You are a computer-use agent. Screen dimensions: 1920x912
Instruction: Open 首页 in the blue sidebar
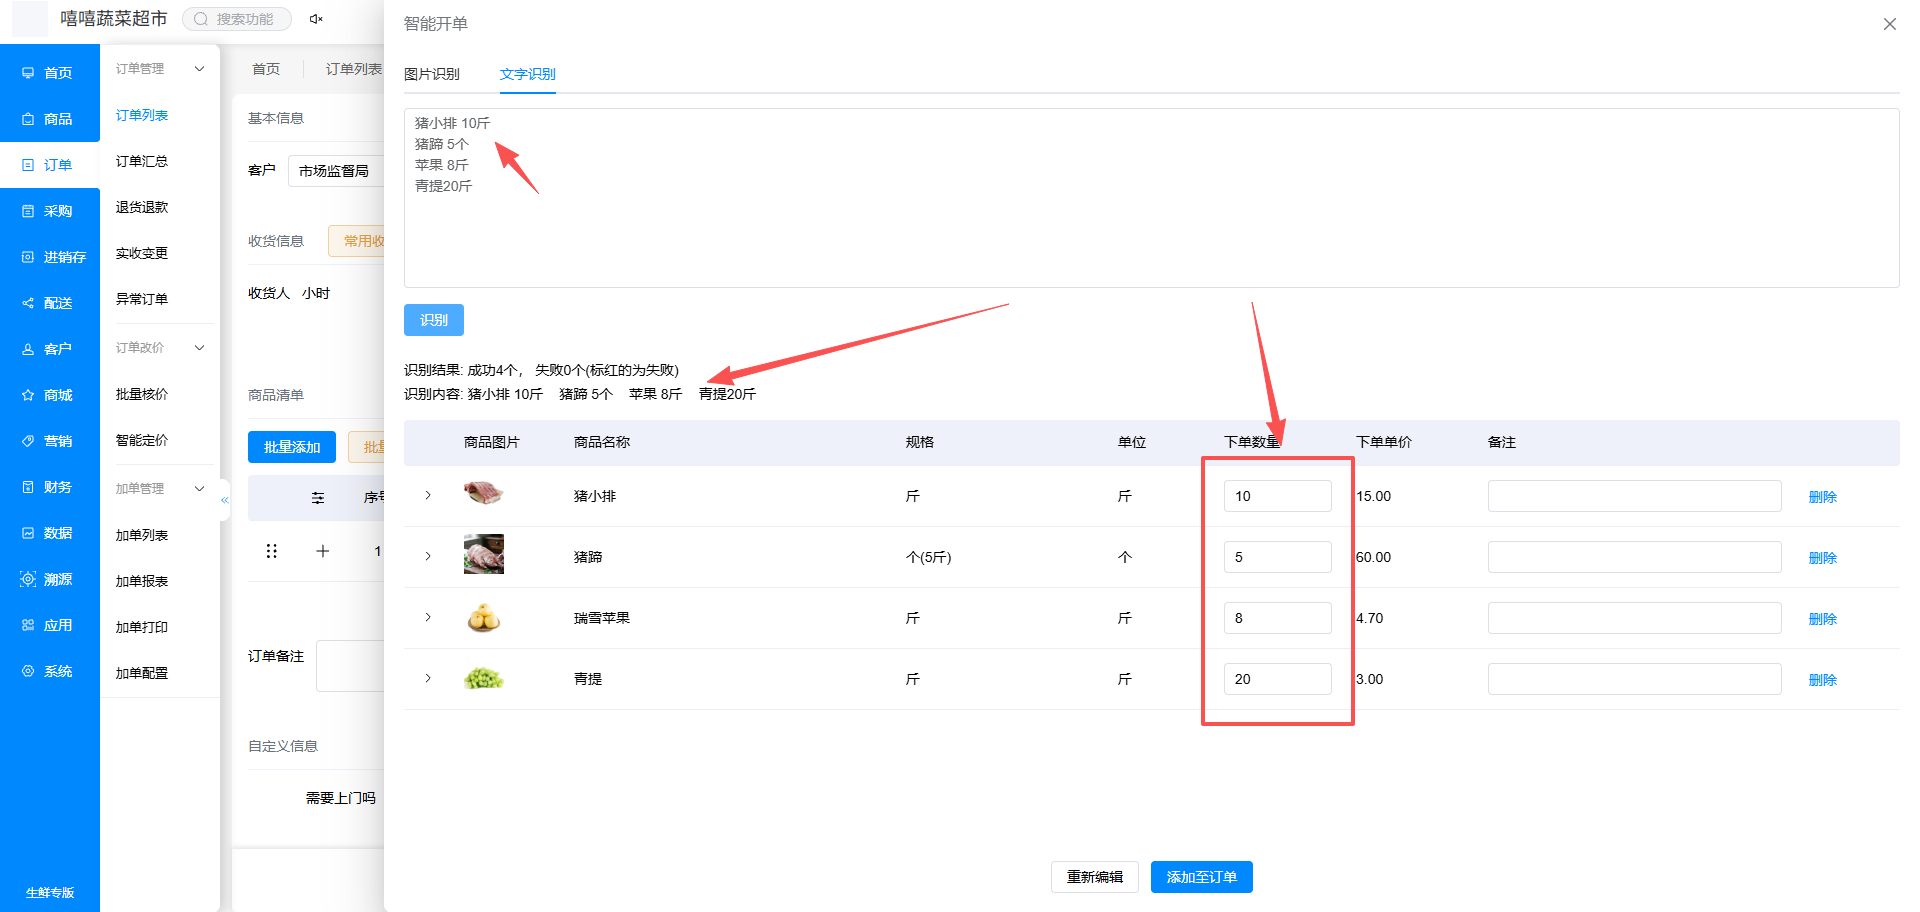point(49,73)
